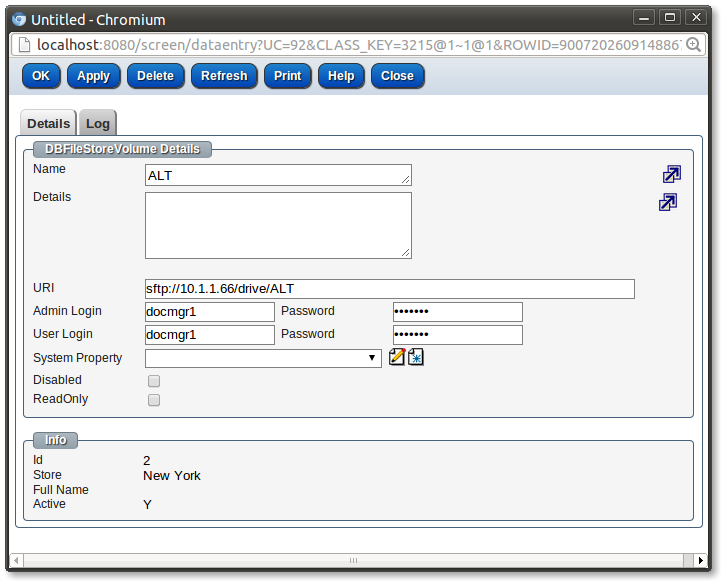Enable the Disabled checkbox
The image size is (721, 581).
click(154, 381)
